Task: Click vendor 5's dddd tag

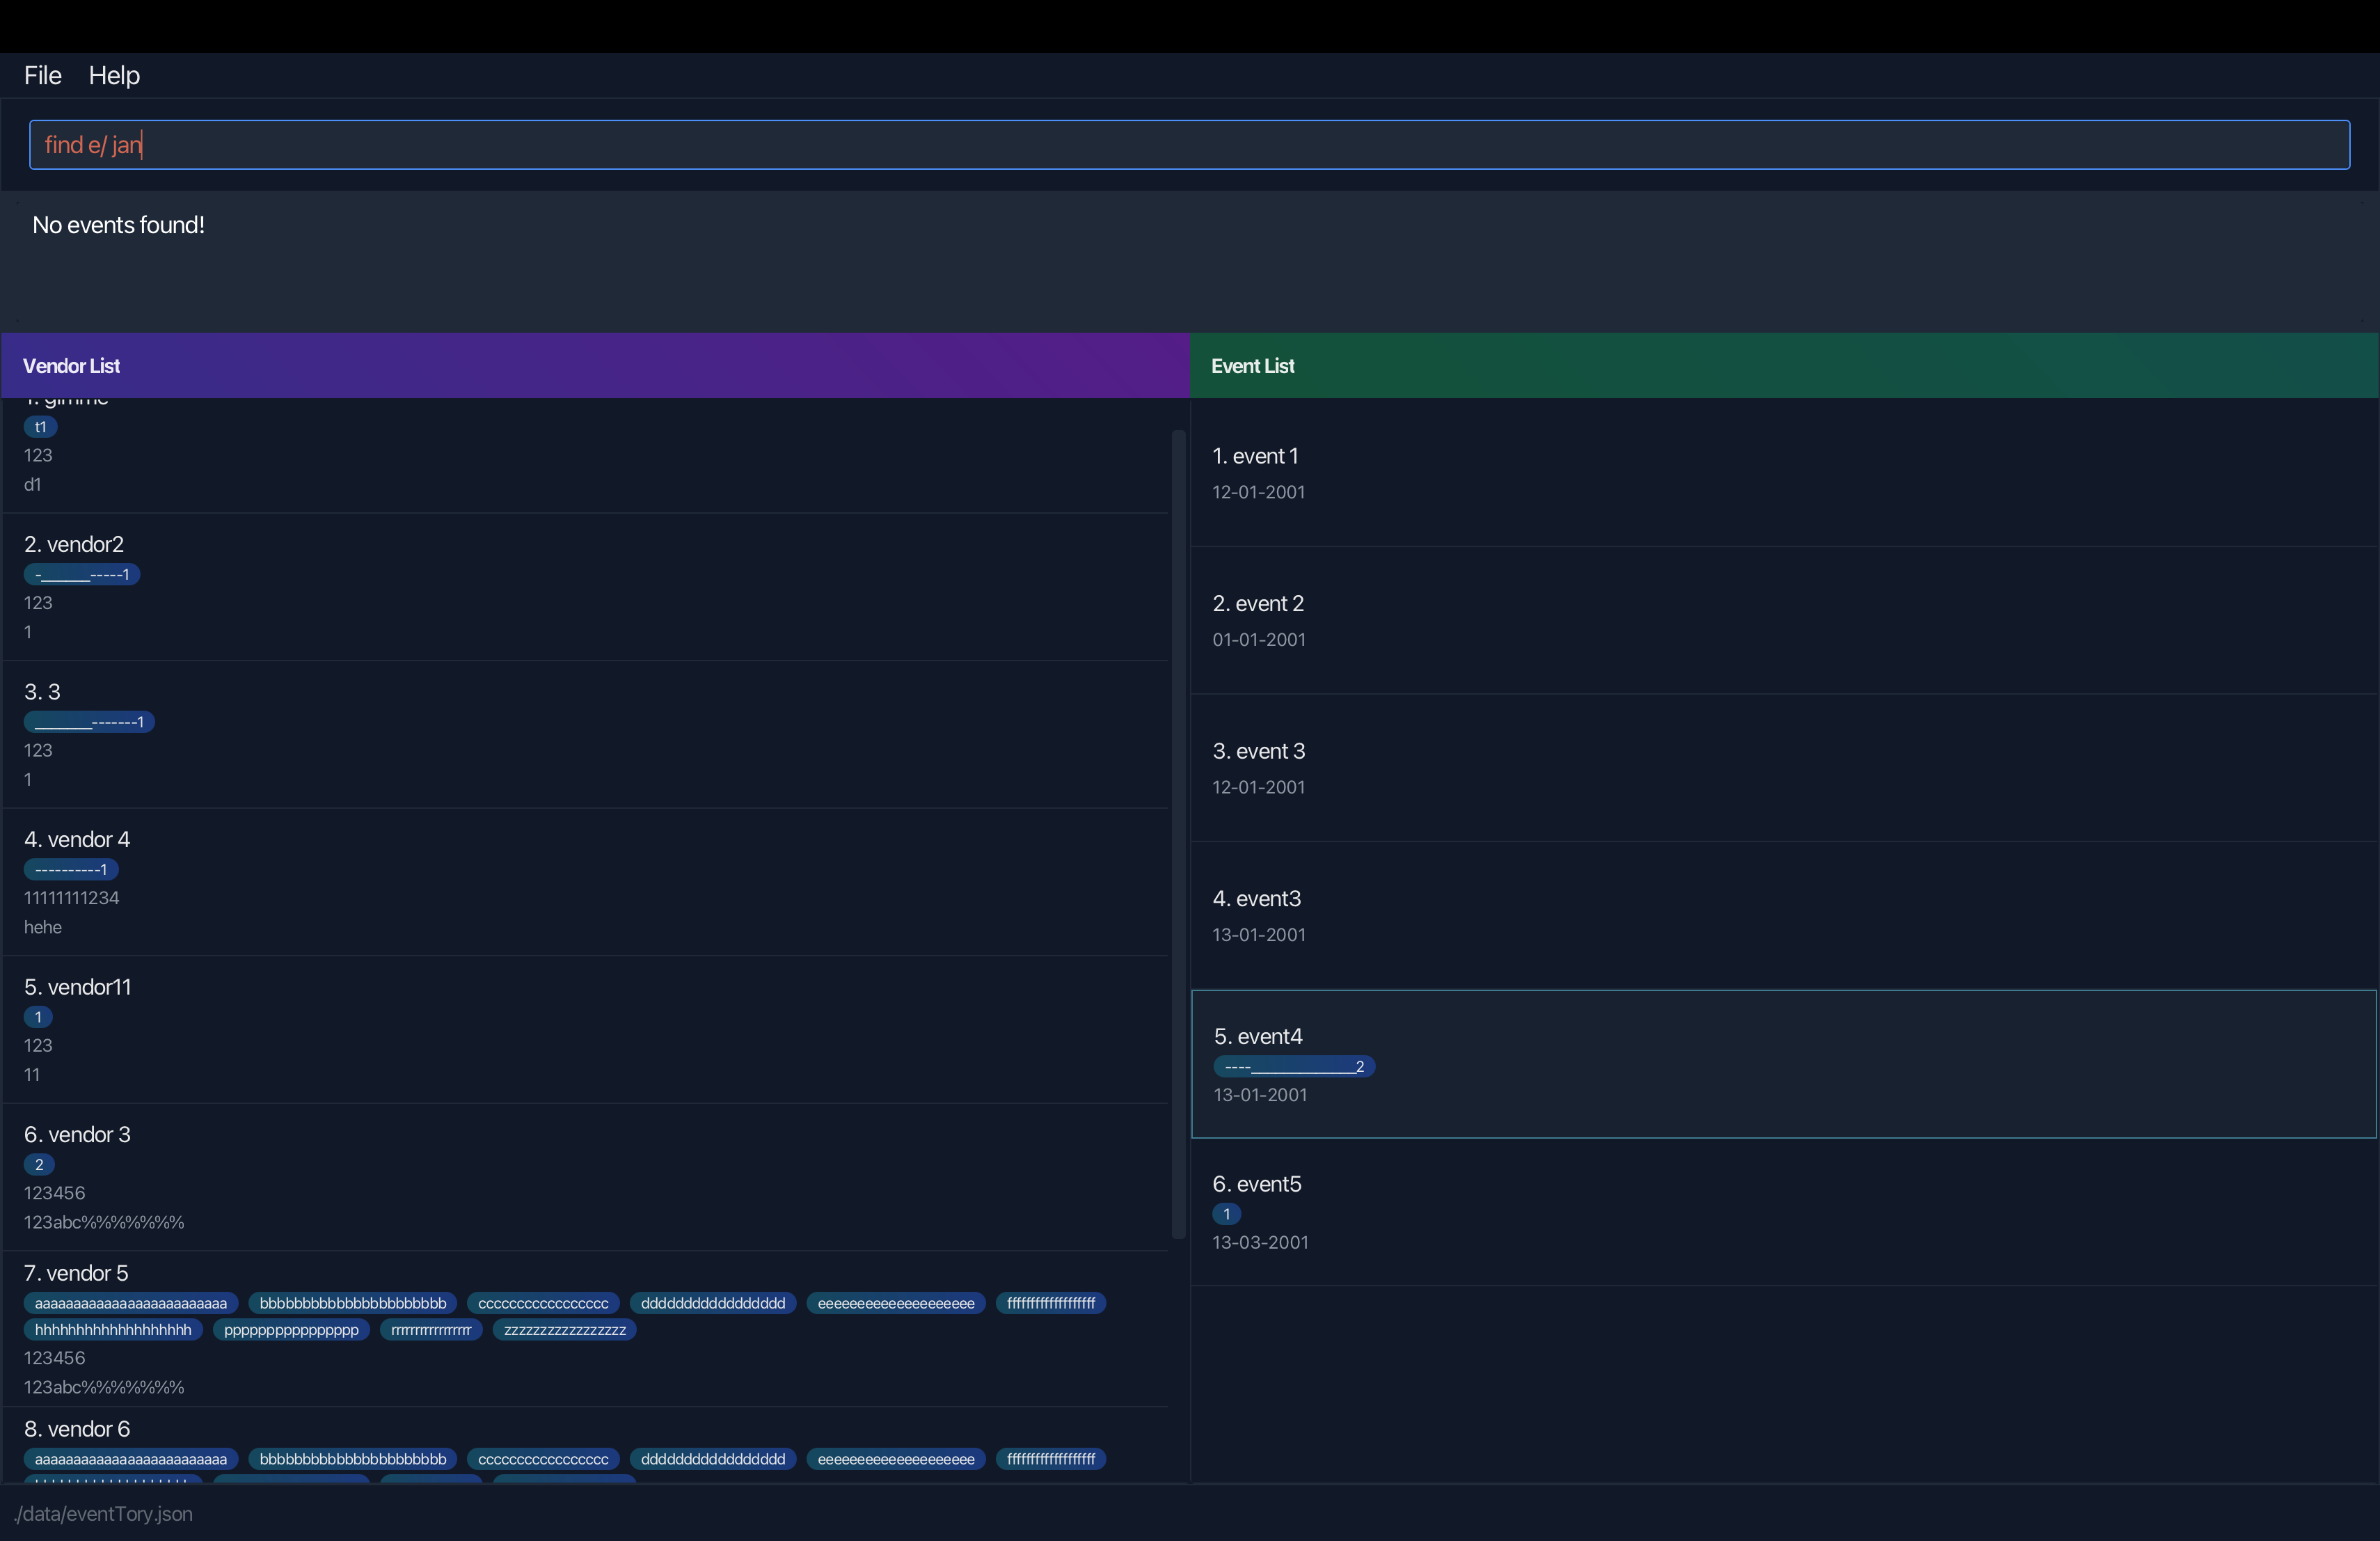Action: tap(713, 1303)
